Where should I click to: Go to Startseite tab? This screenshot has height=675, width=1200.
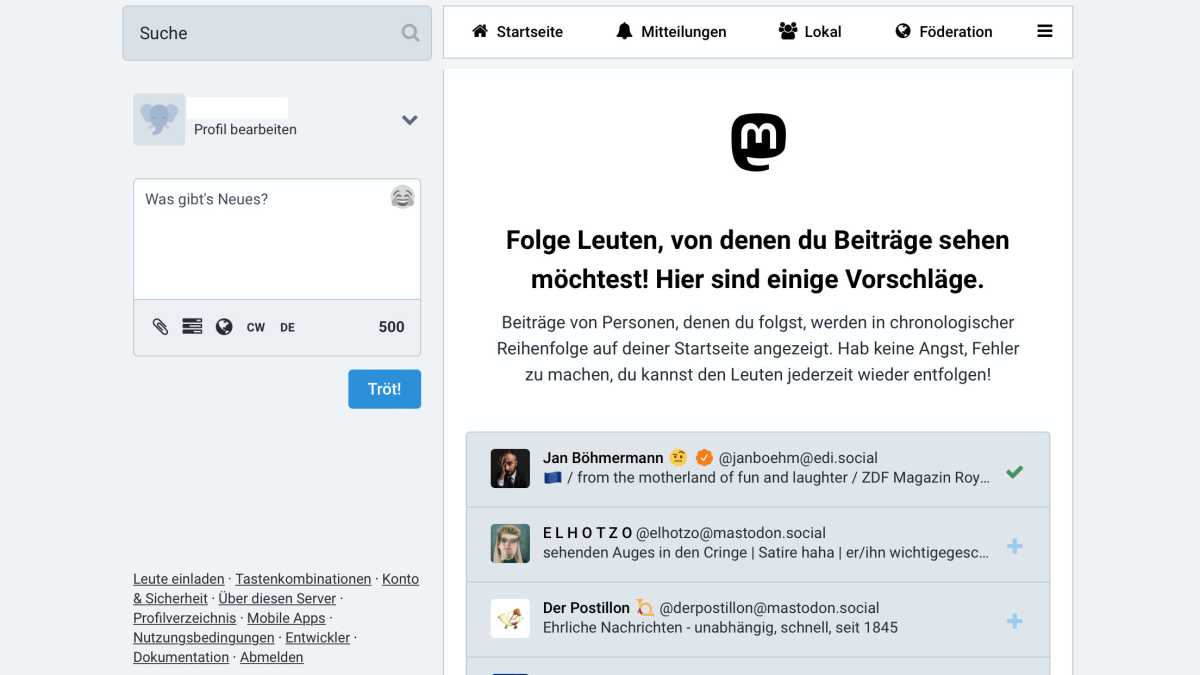pyautogui.click(x=517, y=32)
